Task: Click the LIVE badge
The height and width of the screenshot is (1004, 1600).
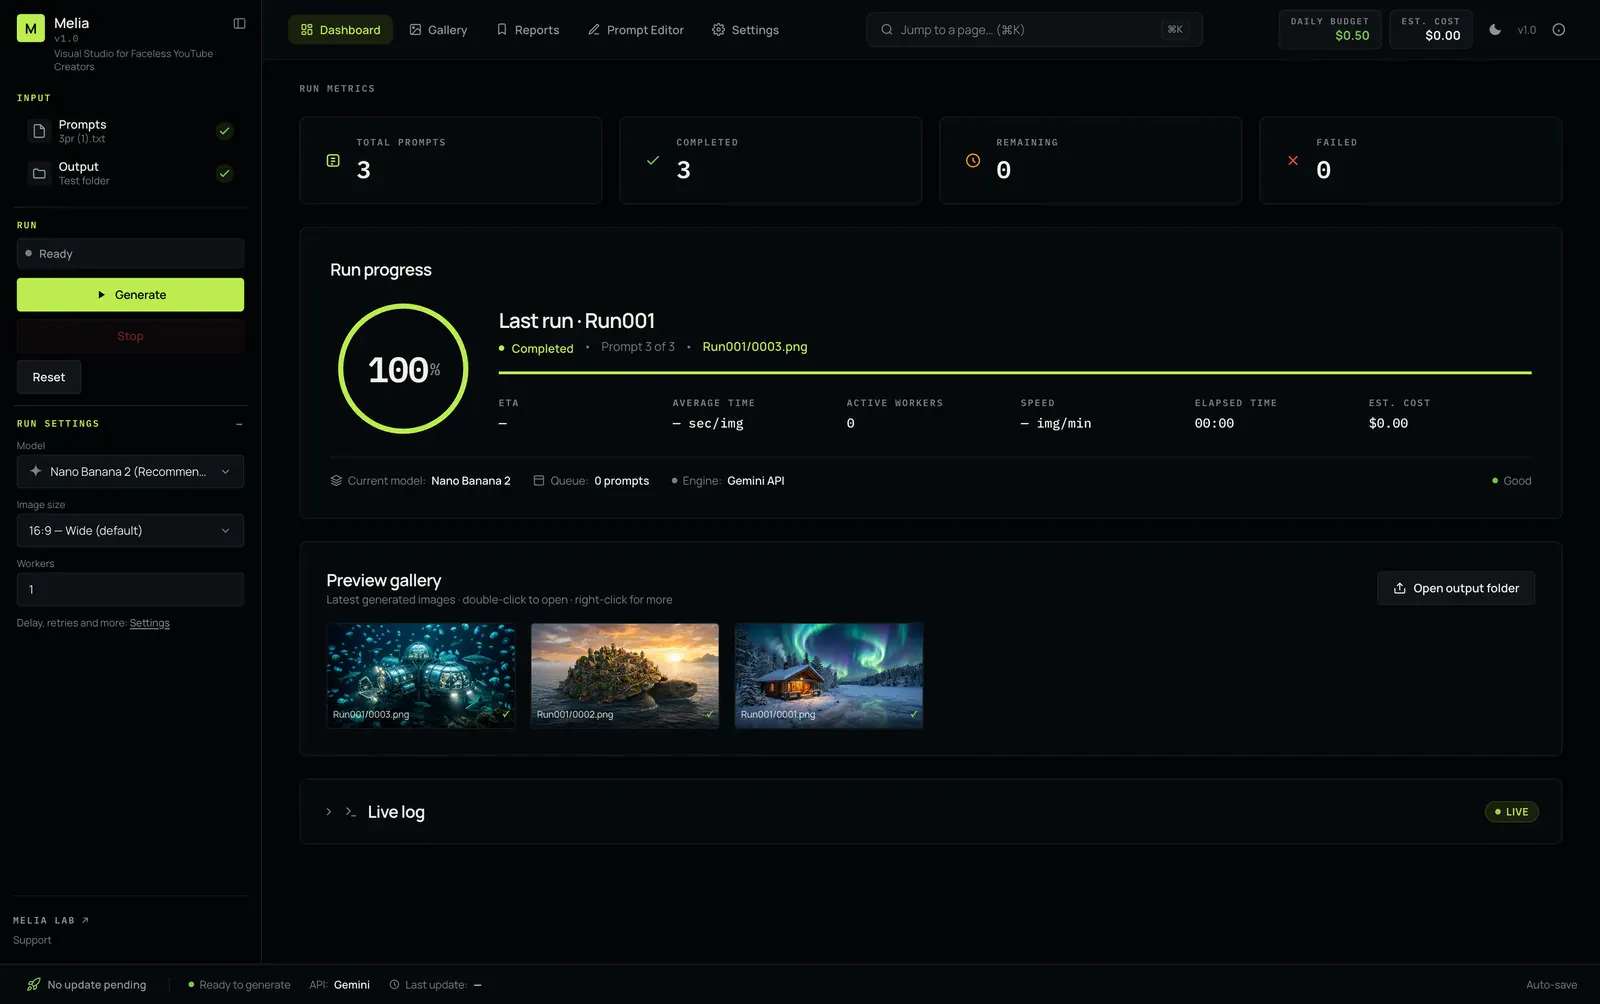Action: 1511,812
